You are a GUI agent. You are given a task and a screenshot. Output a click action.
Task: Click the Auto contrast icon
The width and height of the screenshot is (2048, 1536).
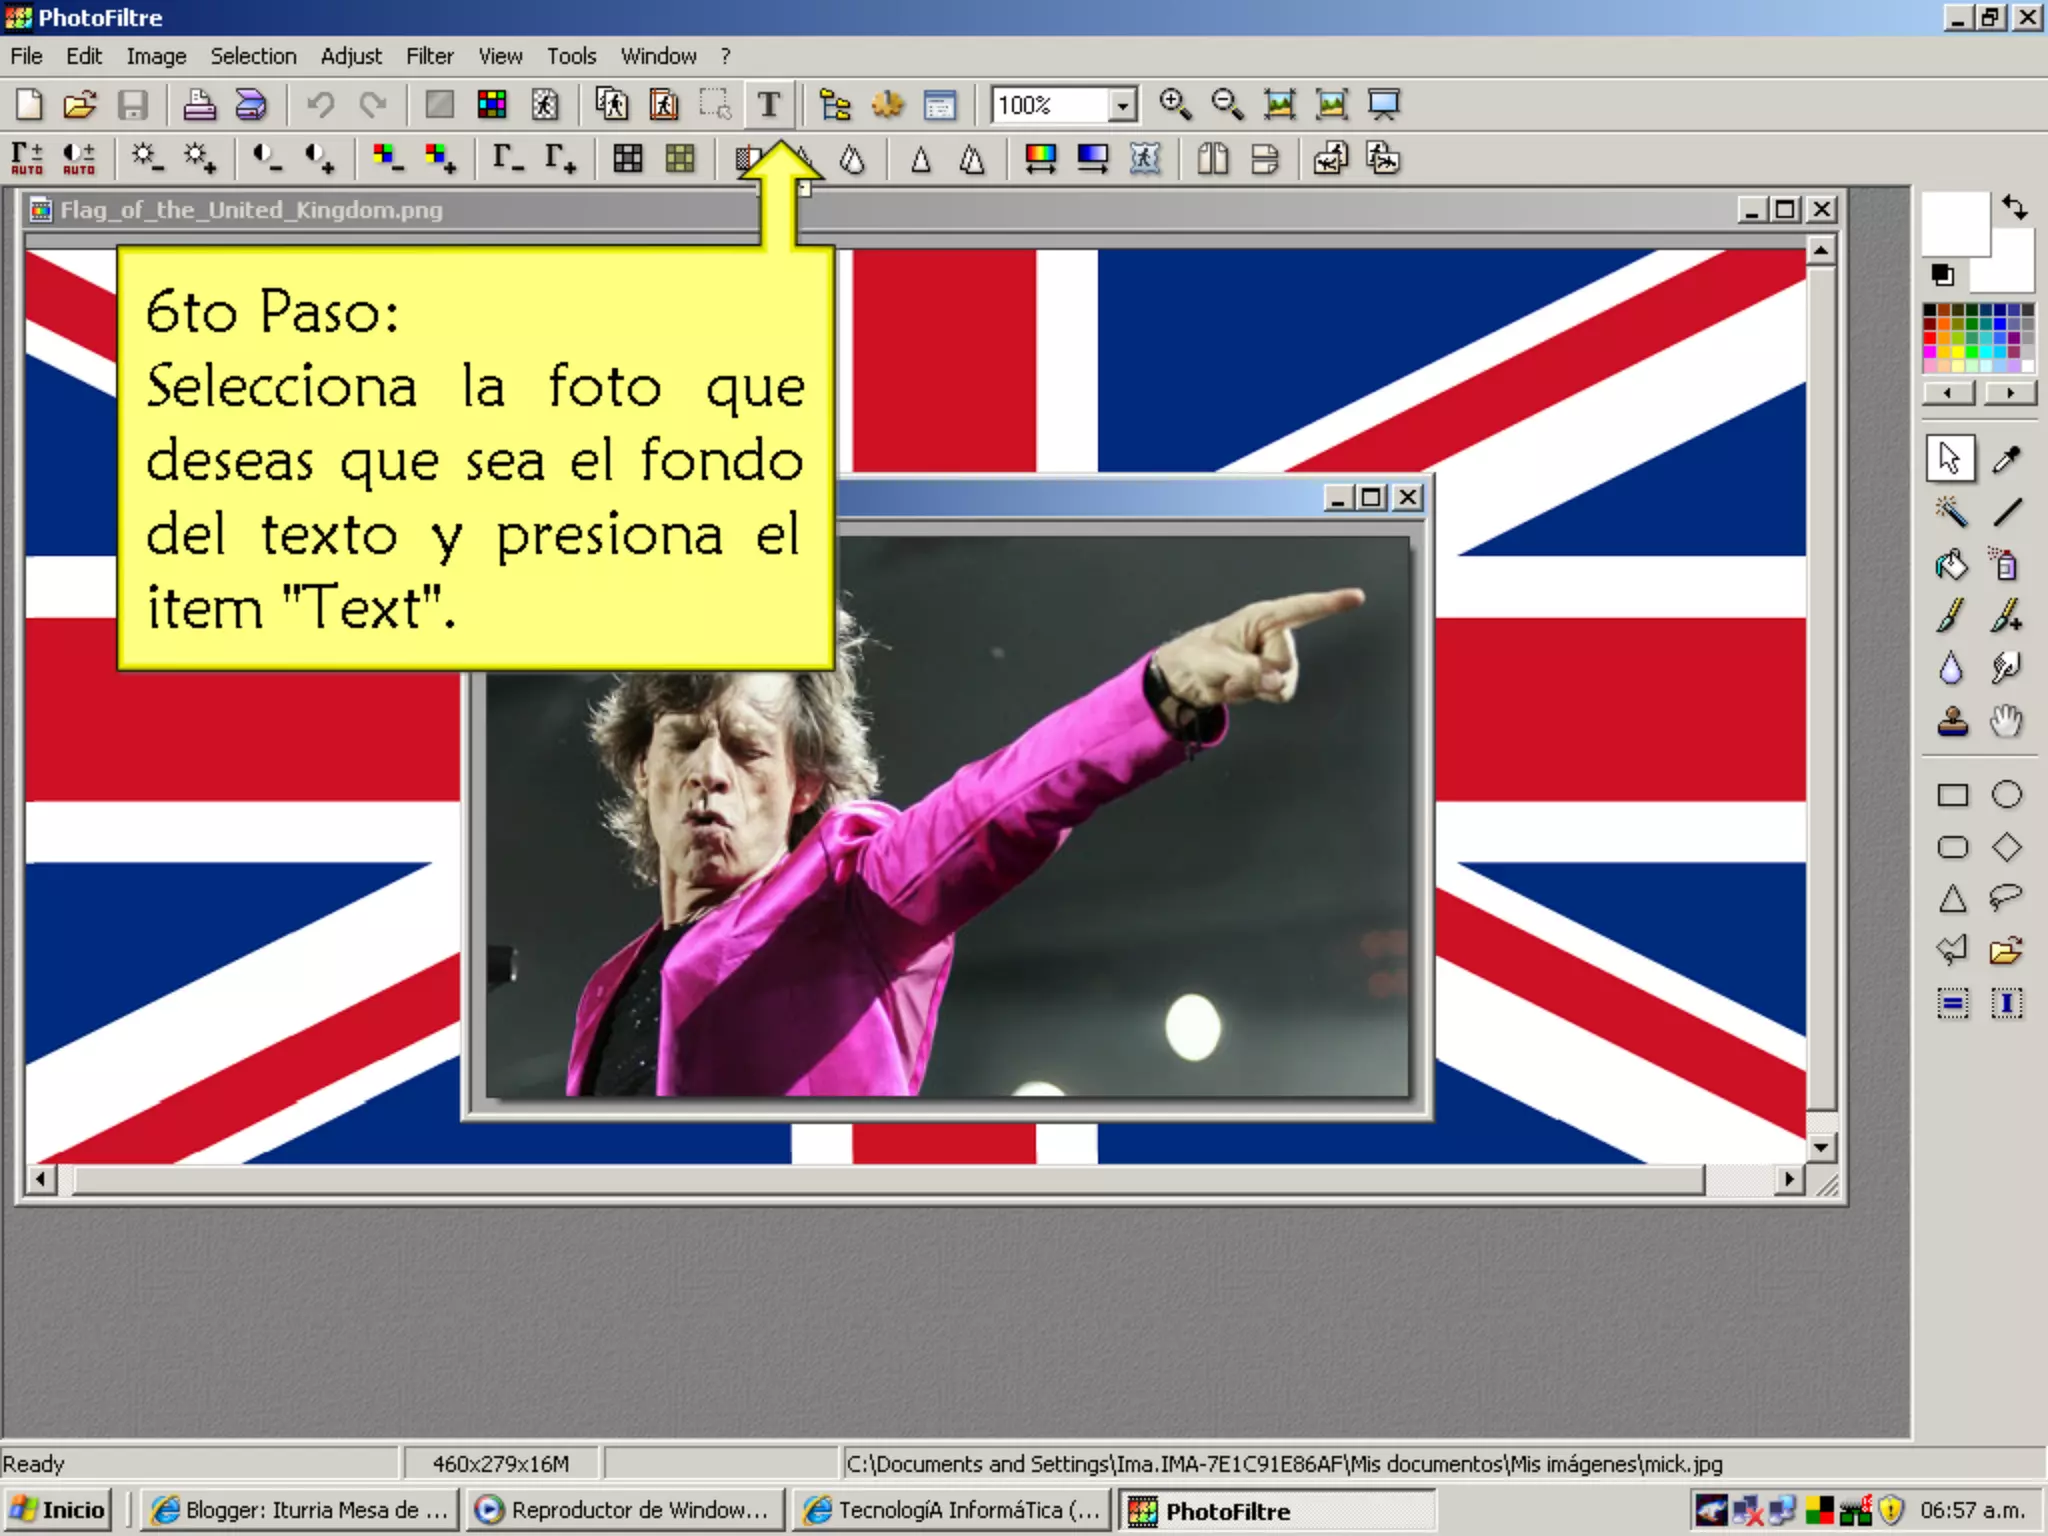click(x=79, y=158)
